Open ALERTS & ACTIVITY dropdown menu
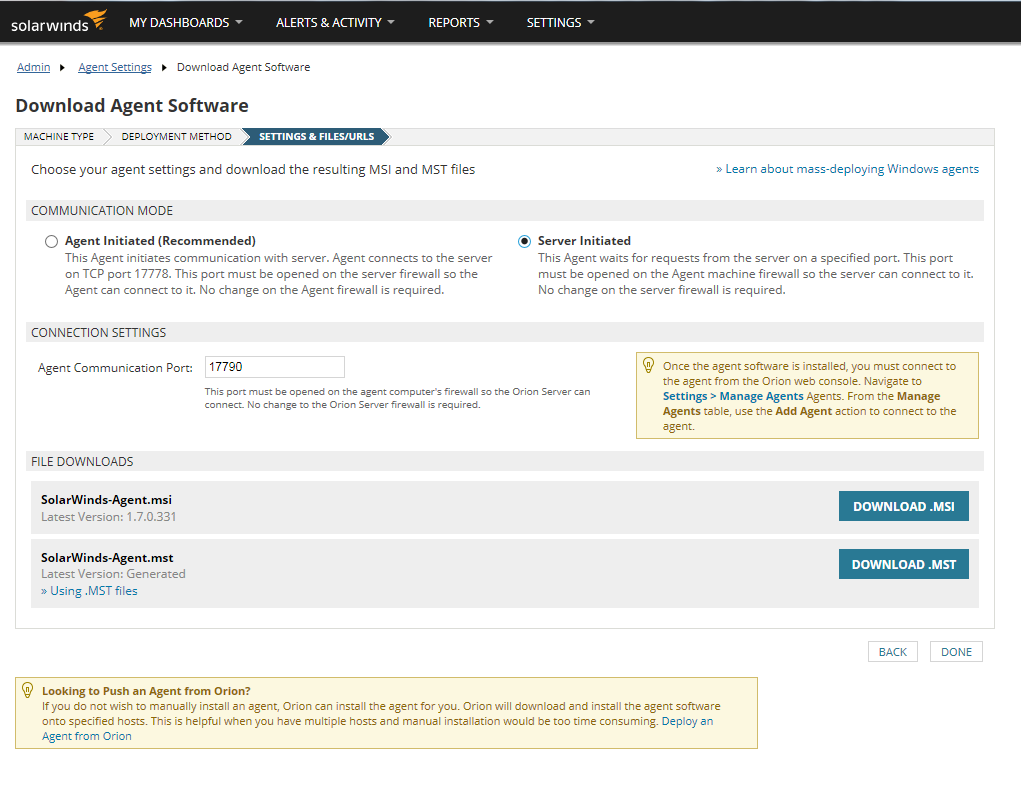 pyautogui.click(x=335, y=22)
